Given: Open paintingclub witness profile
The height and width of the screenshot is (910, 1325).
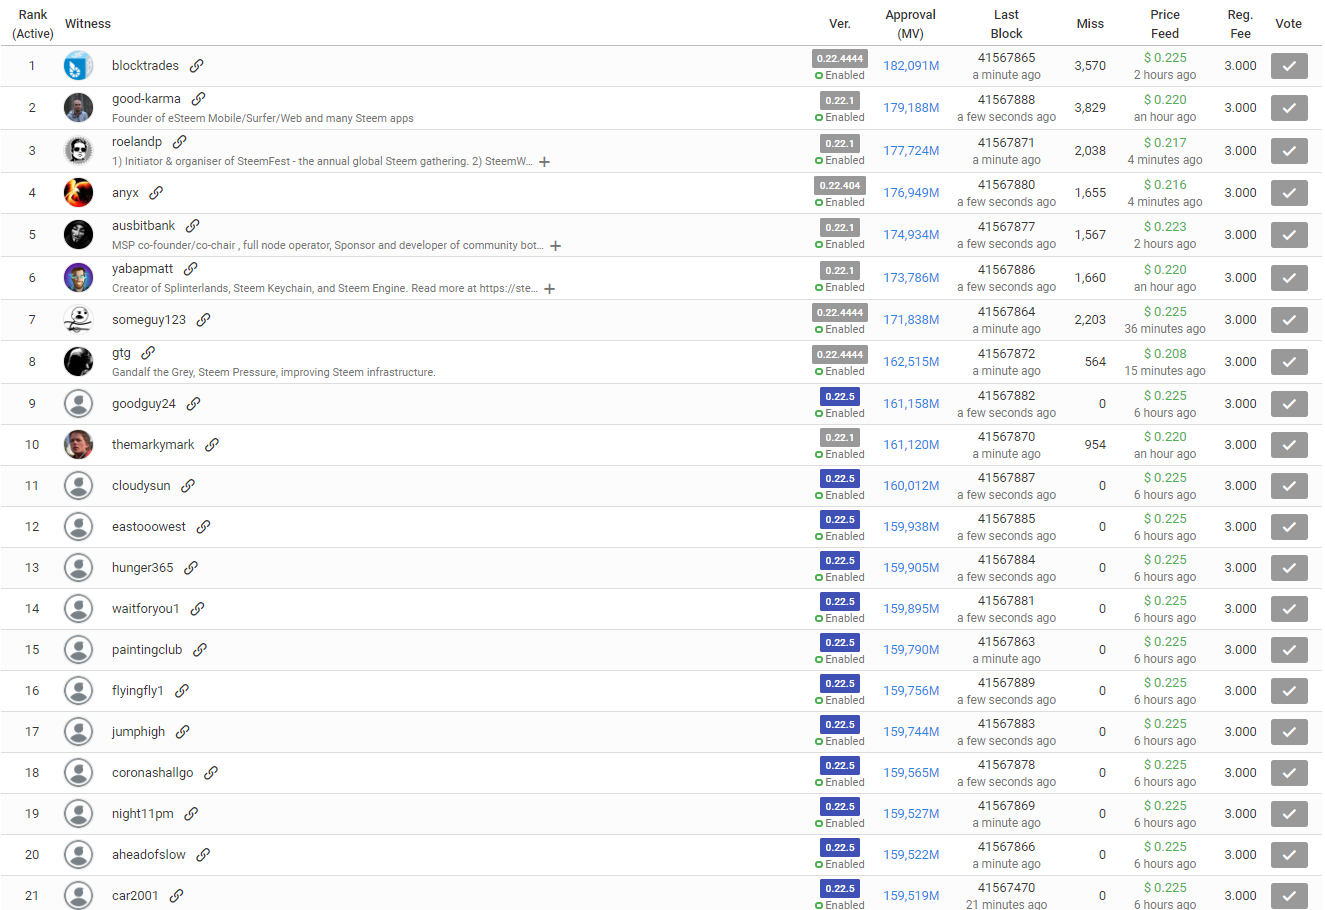Looking at the screenshot, I should point(147,650).
